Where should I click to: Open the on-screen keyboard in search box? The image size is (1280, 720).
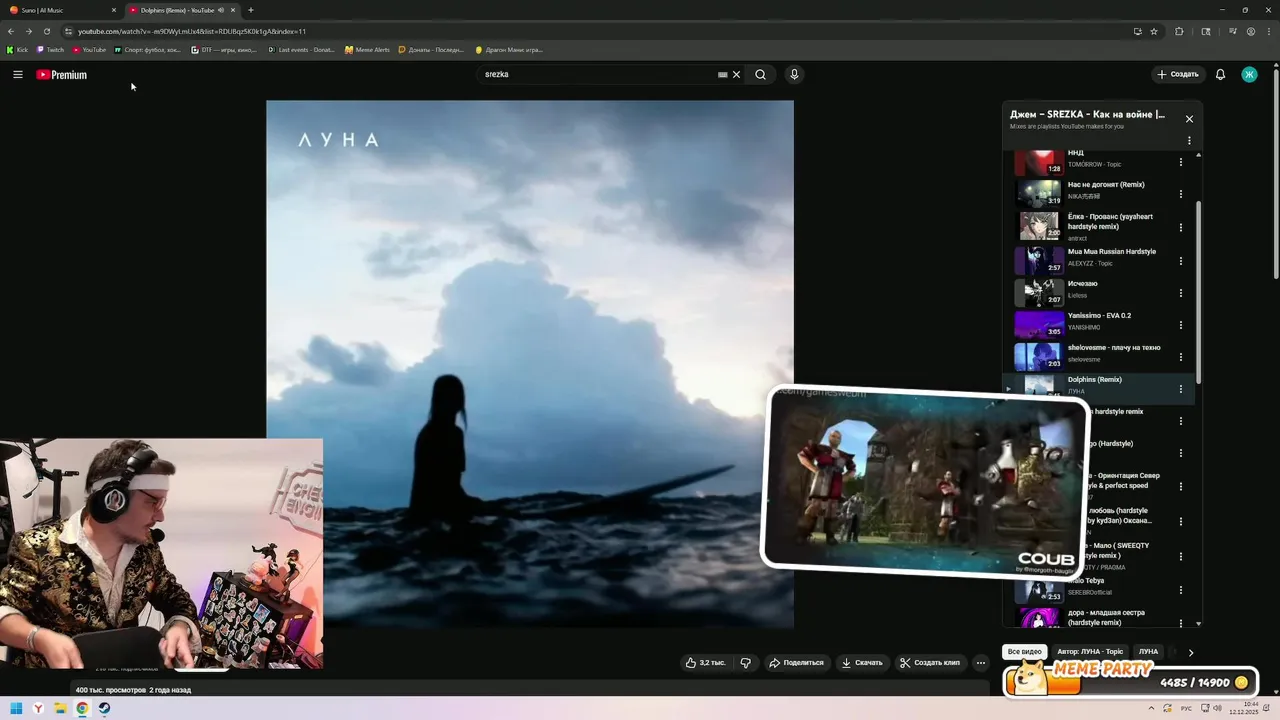click(x=722, y=74)
